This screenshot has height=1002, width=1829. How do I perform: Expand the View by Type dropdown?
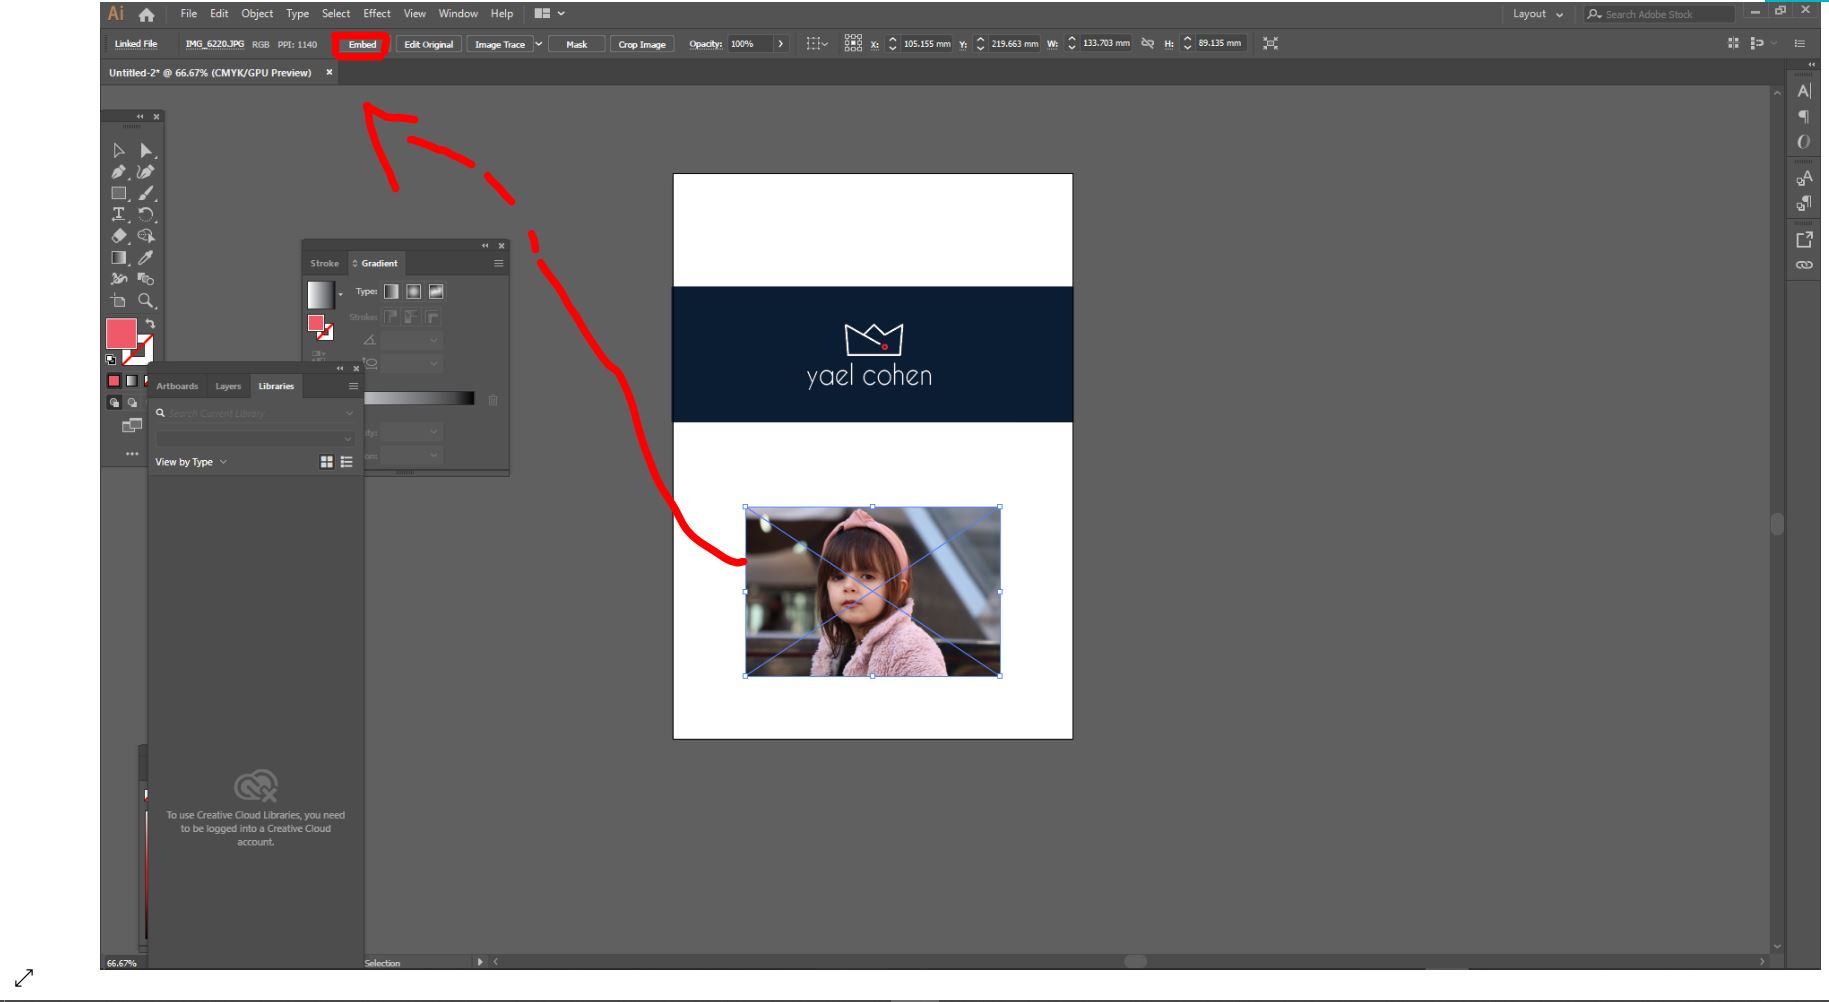pos(191,462)
